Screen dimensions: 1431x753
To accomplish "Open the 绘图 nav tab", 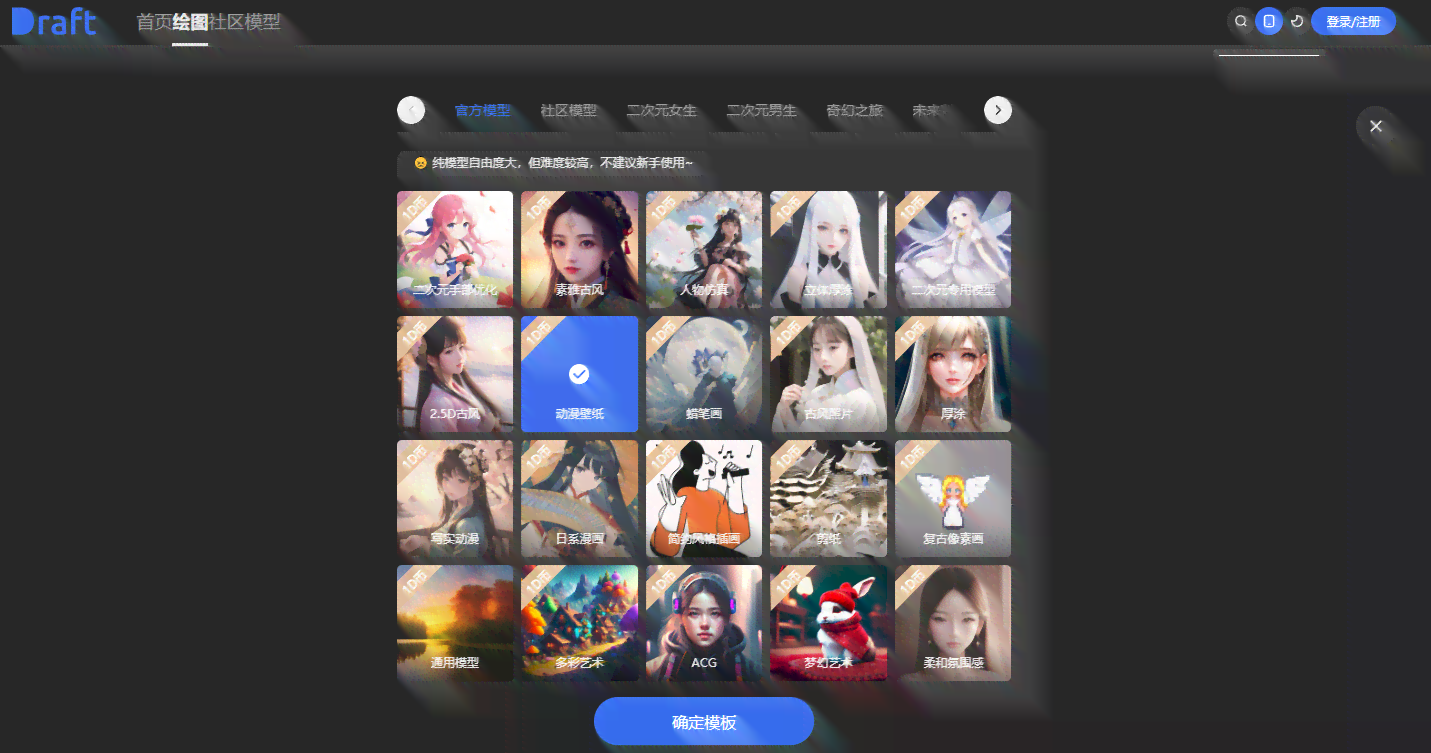I will click(x=190, y=22).
